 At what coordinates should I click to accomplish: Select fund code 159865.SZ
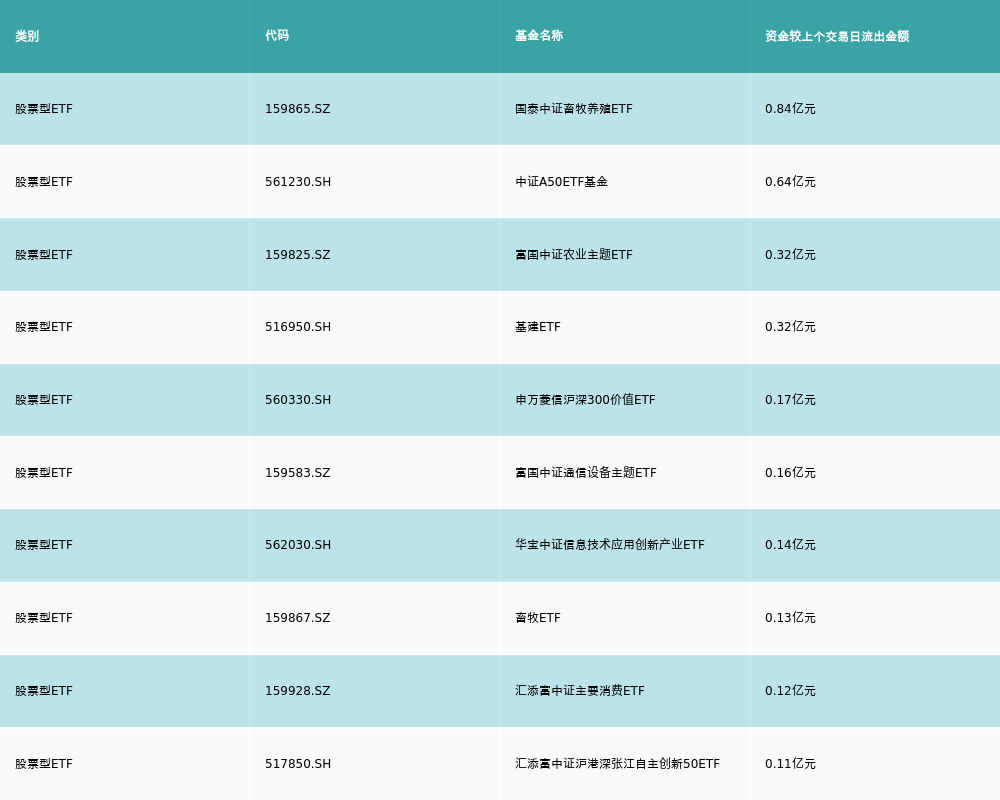(297, 109)
